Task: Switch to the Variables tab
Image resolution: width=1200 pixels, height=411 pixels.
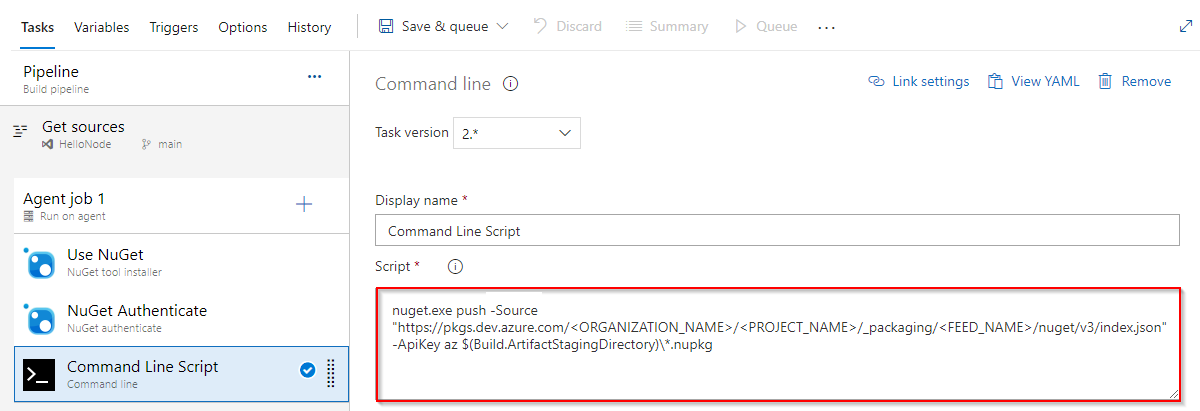Action: pyautogui.click(x=101, y=27)
